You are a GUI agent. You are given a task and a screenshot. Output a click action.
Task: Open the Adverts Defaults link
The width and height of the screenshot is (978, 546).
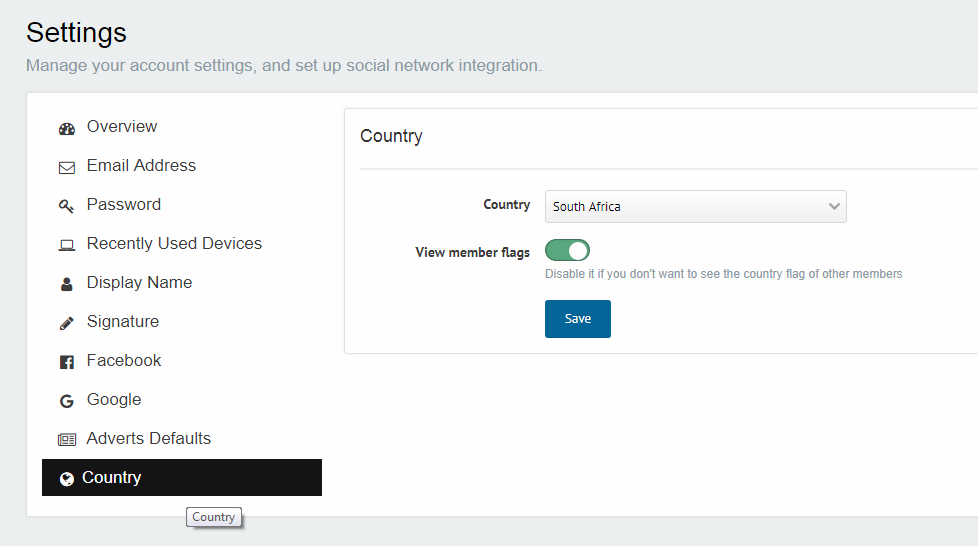[x=148, y=439]
